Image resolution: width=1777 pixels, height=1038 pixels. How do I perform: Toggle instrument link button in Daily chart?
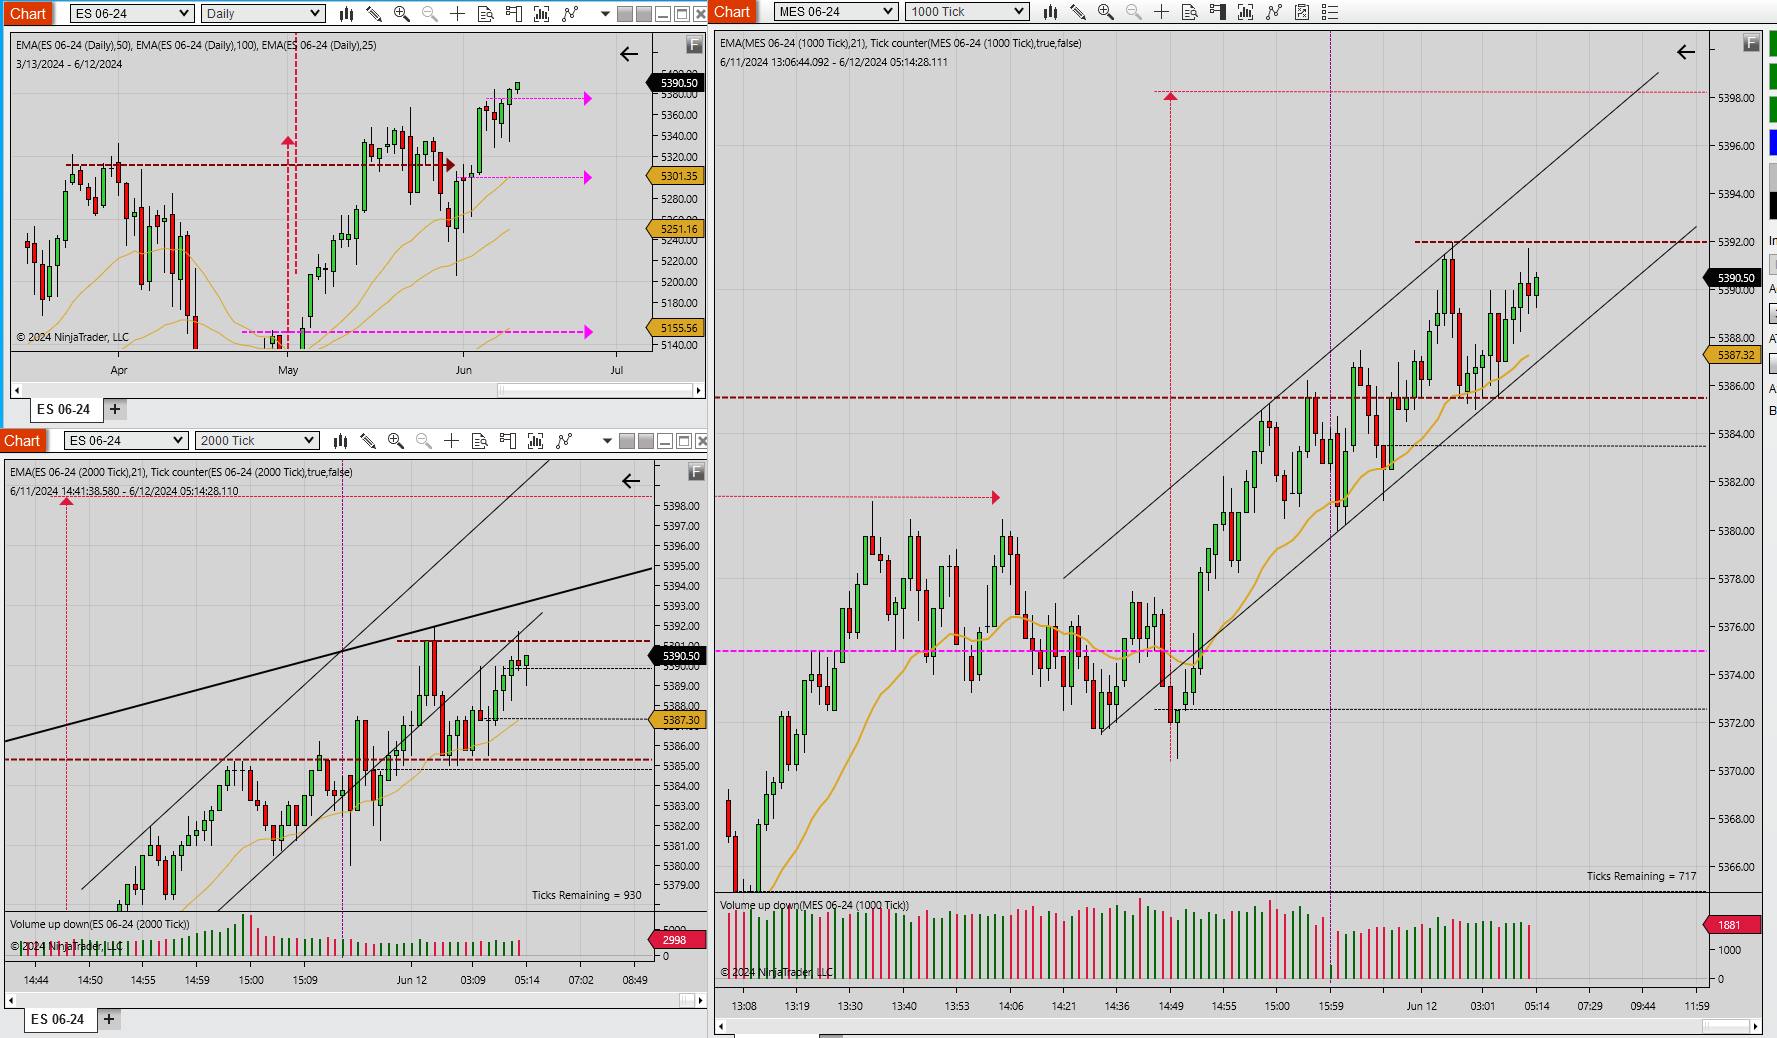coord(625,14)
